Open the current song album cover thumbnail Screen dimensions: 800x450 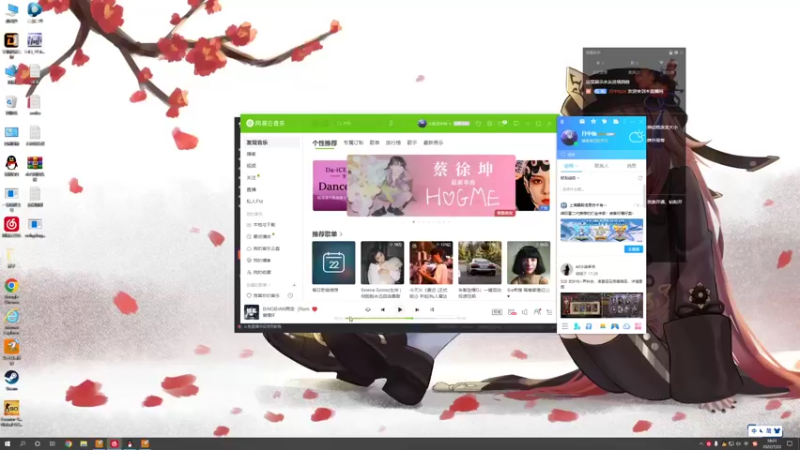coord(251,312)
